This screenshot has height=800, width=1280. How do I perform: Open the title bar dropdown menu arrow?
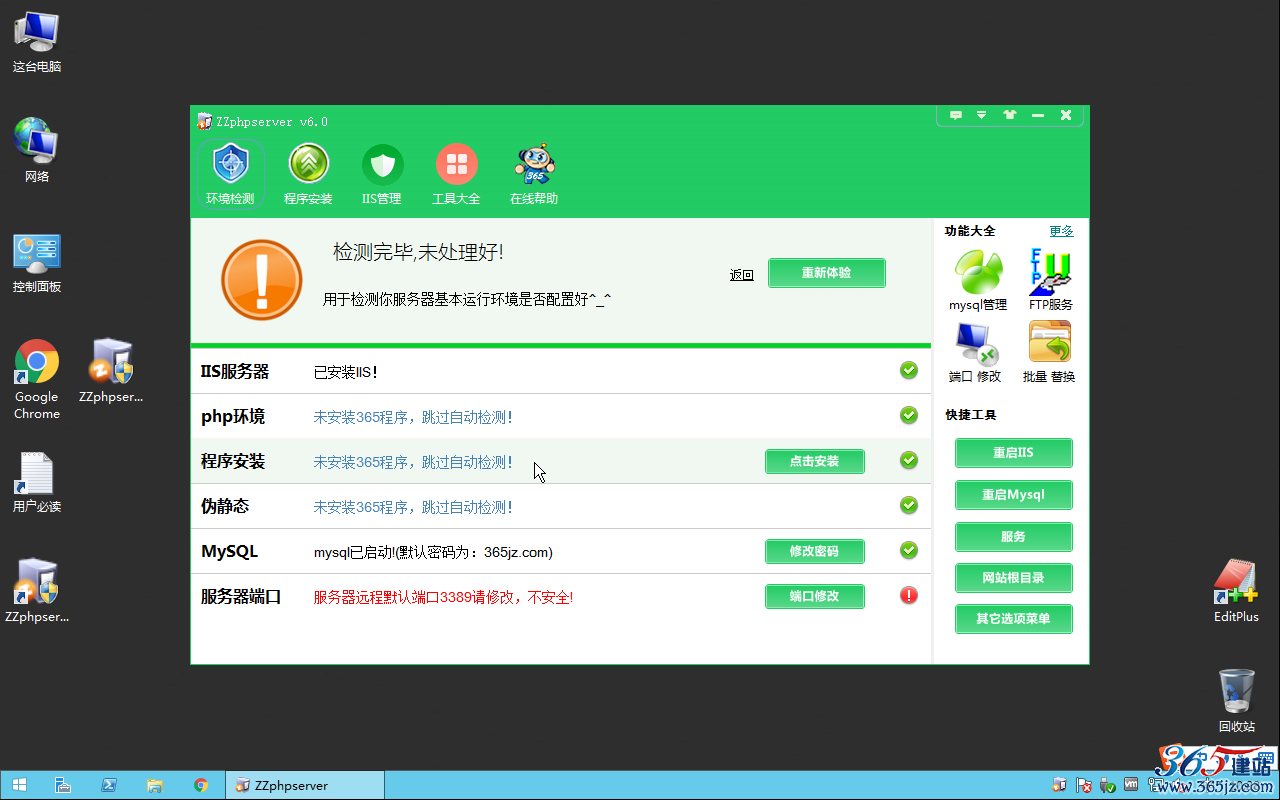(x=982, y=115)
